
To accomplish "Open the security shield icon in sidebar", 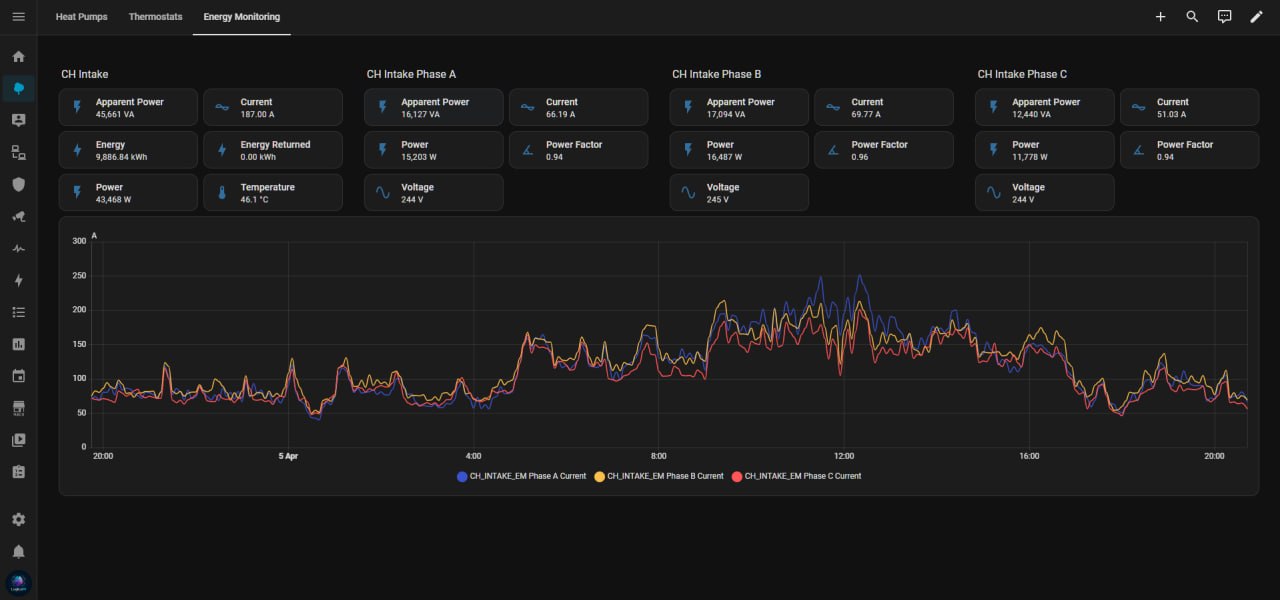I will pyautogui.click(x=18, y=184).
